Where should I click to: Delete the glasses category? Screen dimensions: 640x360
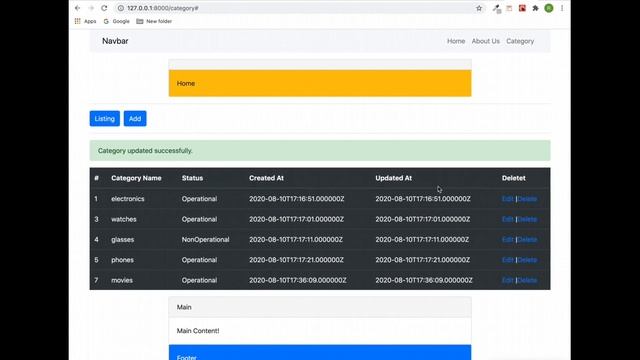[527, 240]
